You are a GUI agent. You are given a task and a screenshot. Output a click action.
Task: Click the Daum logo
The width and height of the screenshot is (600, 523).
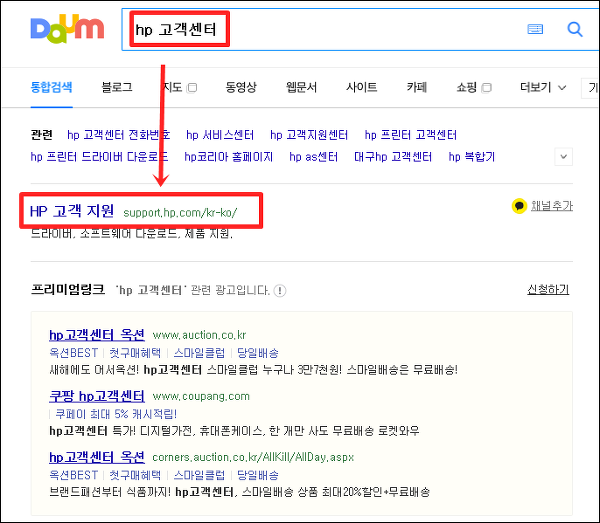67,29
